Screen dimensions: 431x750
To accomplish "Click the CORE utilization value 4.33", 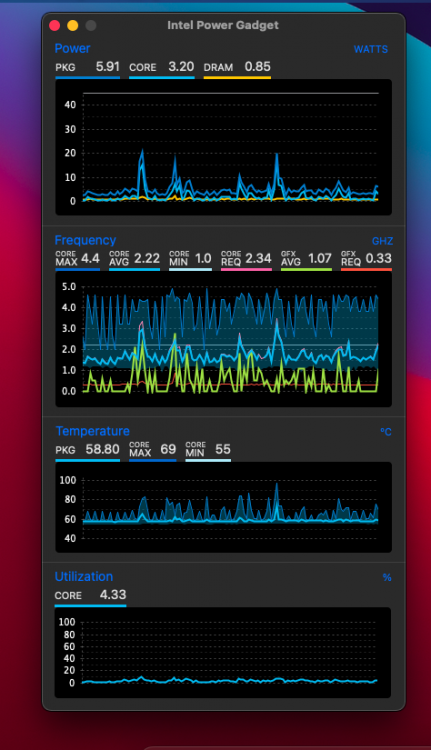I will pos(113,595).
